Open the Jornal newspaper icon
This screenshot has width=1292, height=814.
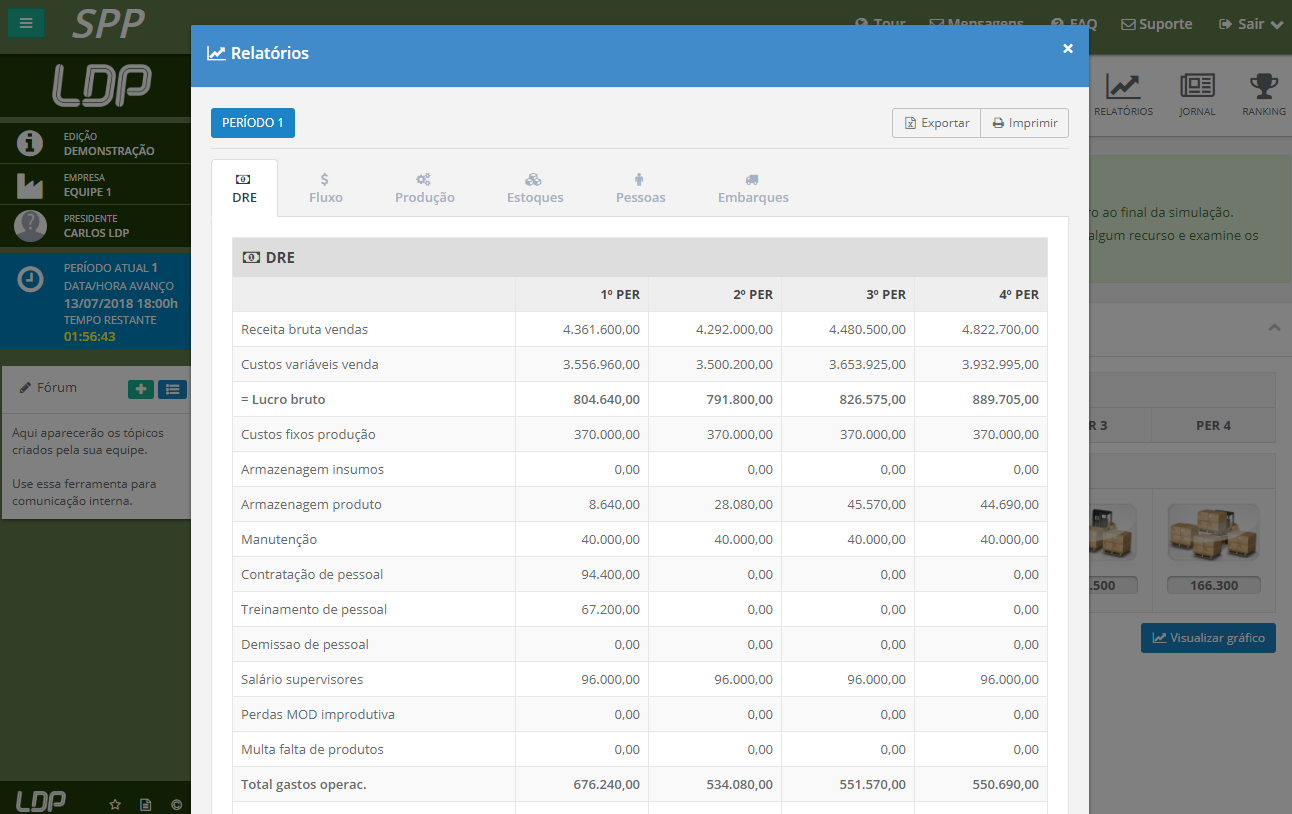1197,95
